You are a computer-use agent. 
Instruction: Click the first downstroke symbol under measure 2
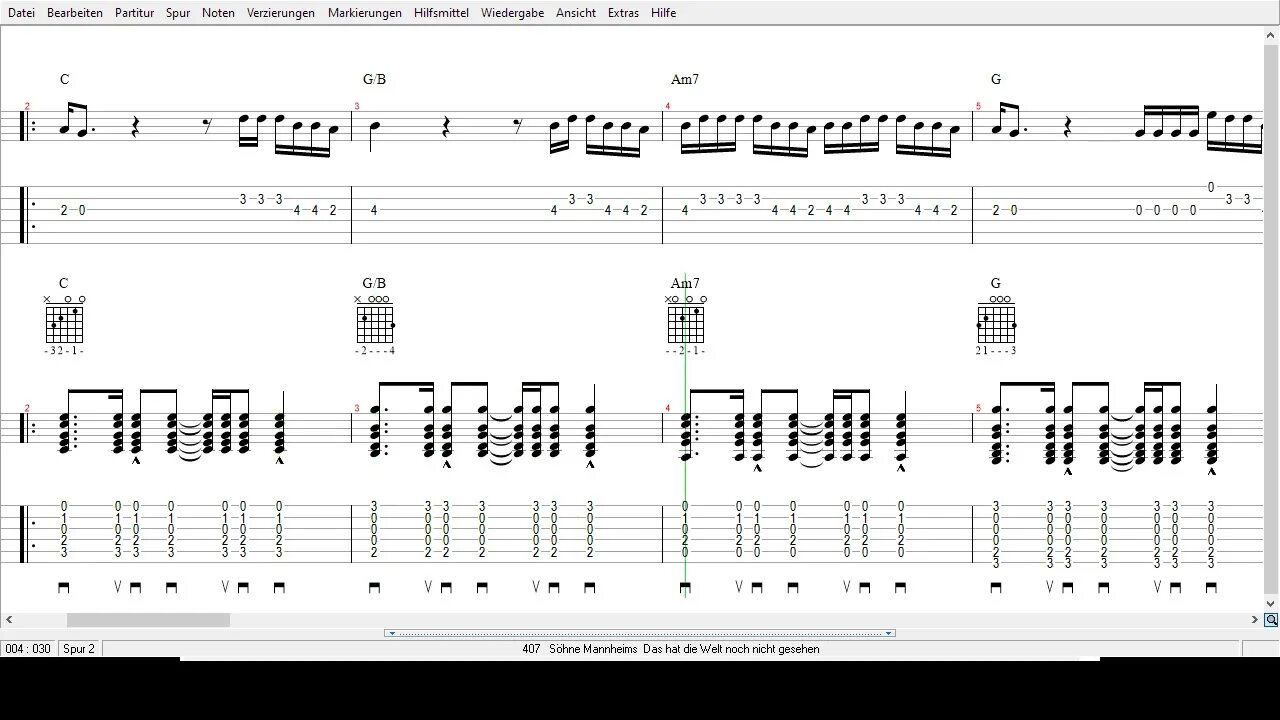(x=64, y=588)
